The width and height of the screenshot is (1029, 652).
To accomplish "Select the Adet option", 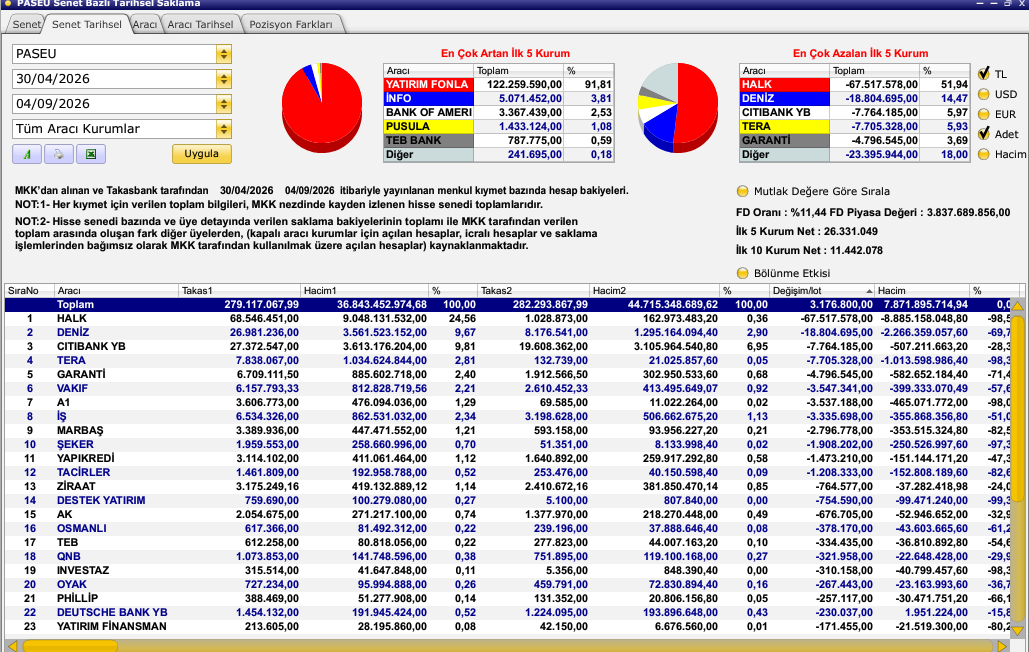I will click(983, 134).
